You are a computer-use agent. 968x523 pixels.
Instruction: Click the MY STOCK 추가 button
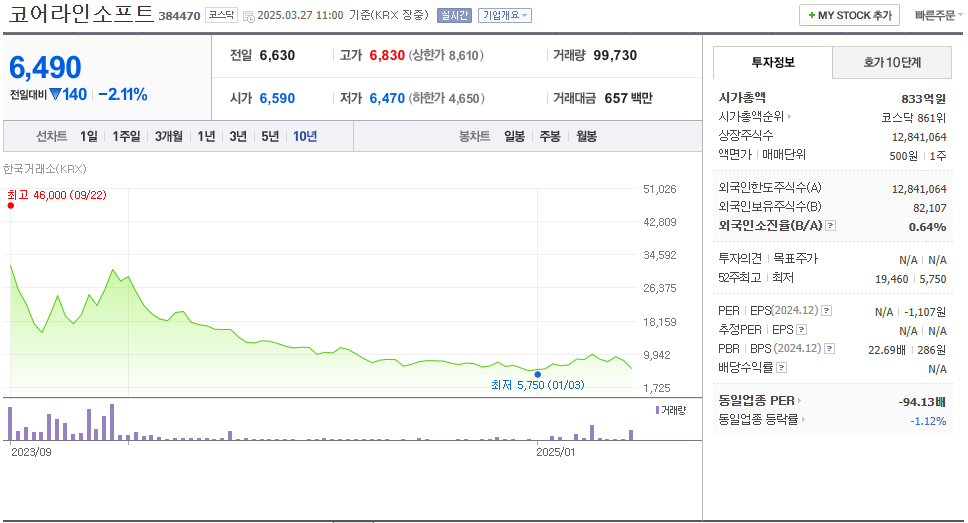click(x=849, y=15)
